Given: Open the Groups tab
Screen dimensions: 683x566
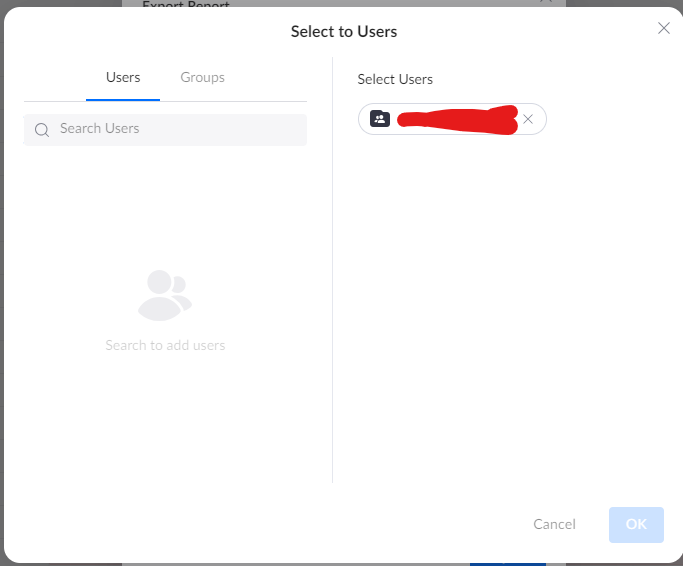Looking at the screenshot, I should click(x=202, y=77).
